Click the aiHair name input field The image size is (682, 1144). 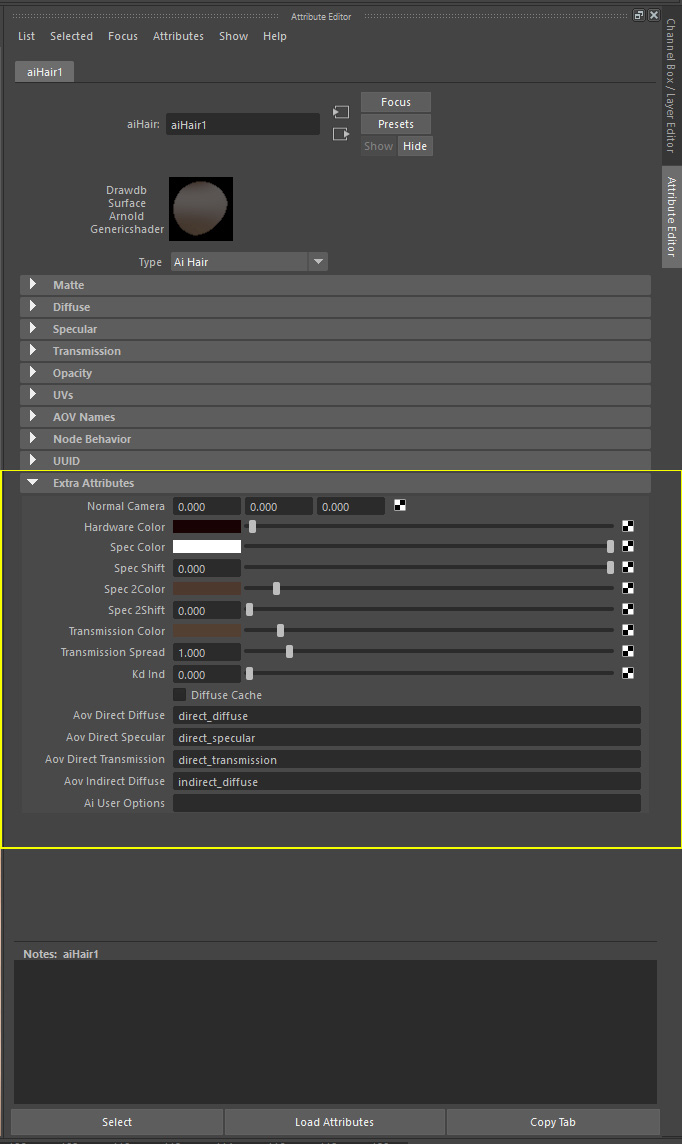tap(243, 125)
